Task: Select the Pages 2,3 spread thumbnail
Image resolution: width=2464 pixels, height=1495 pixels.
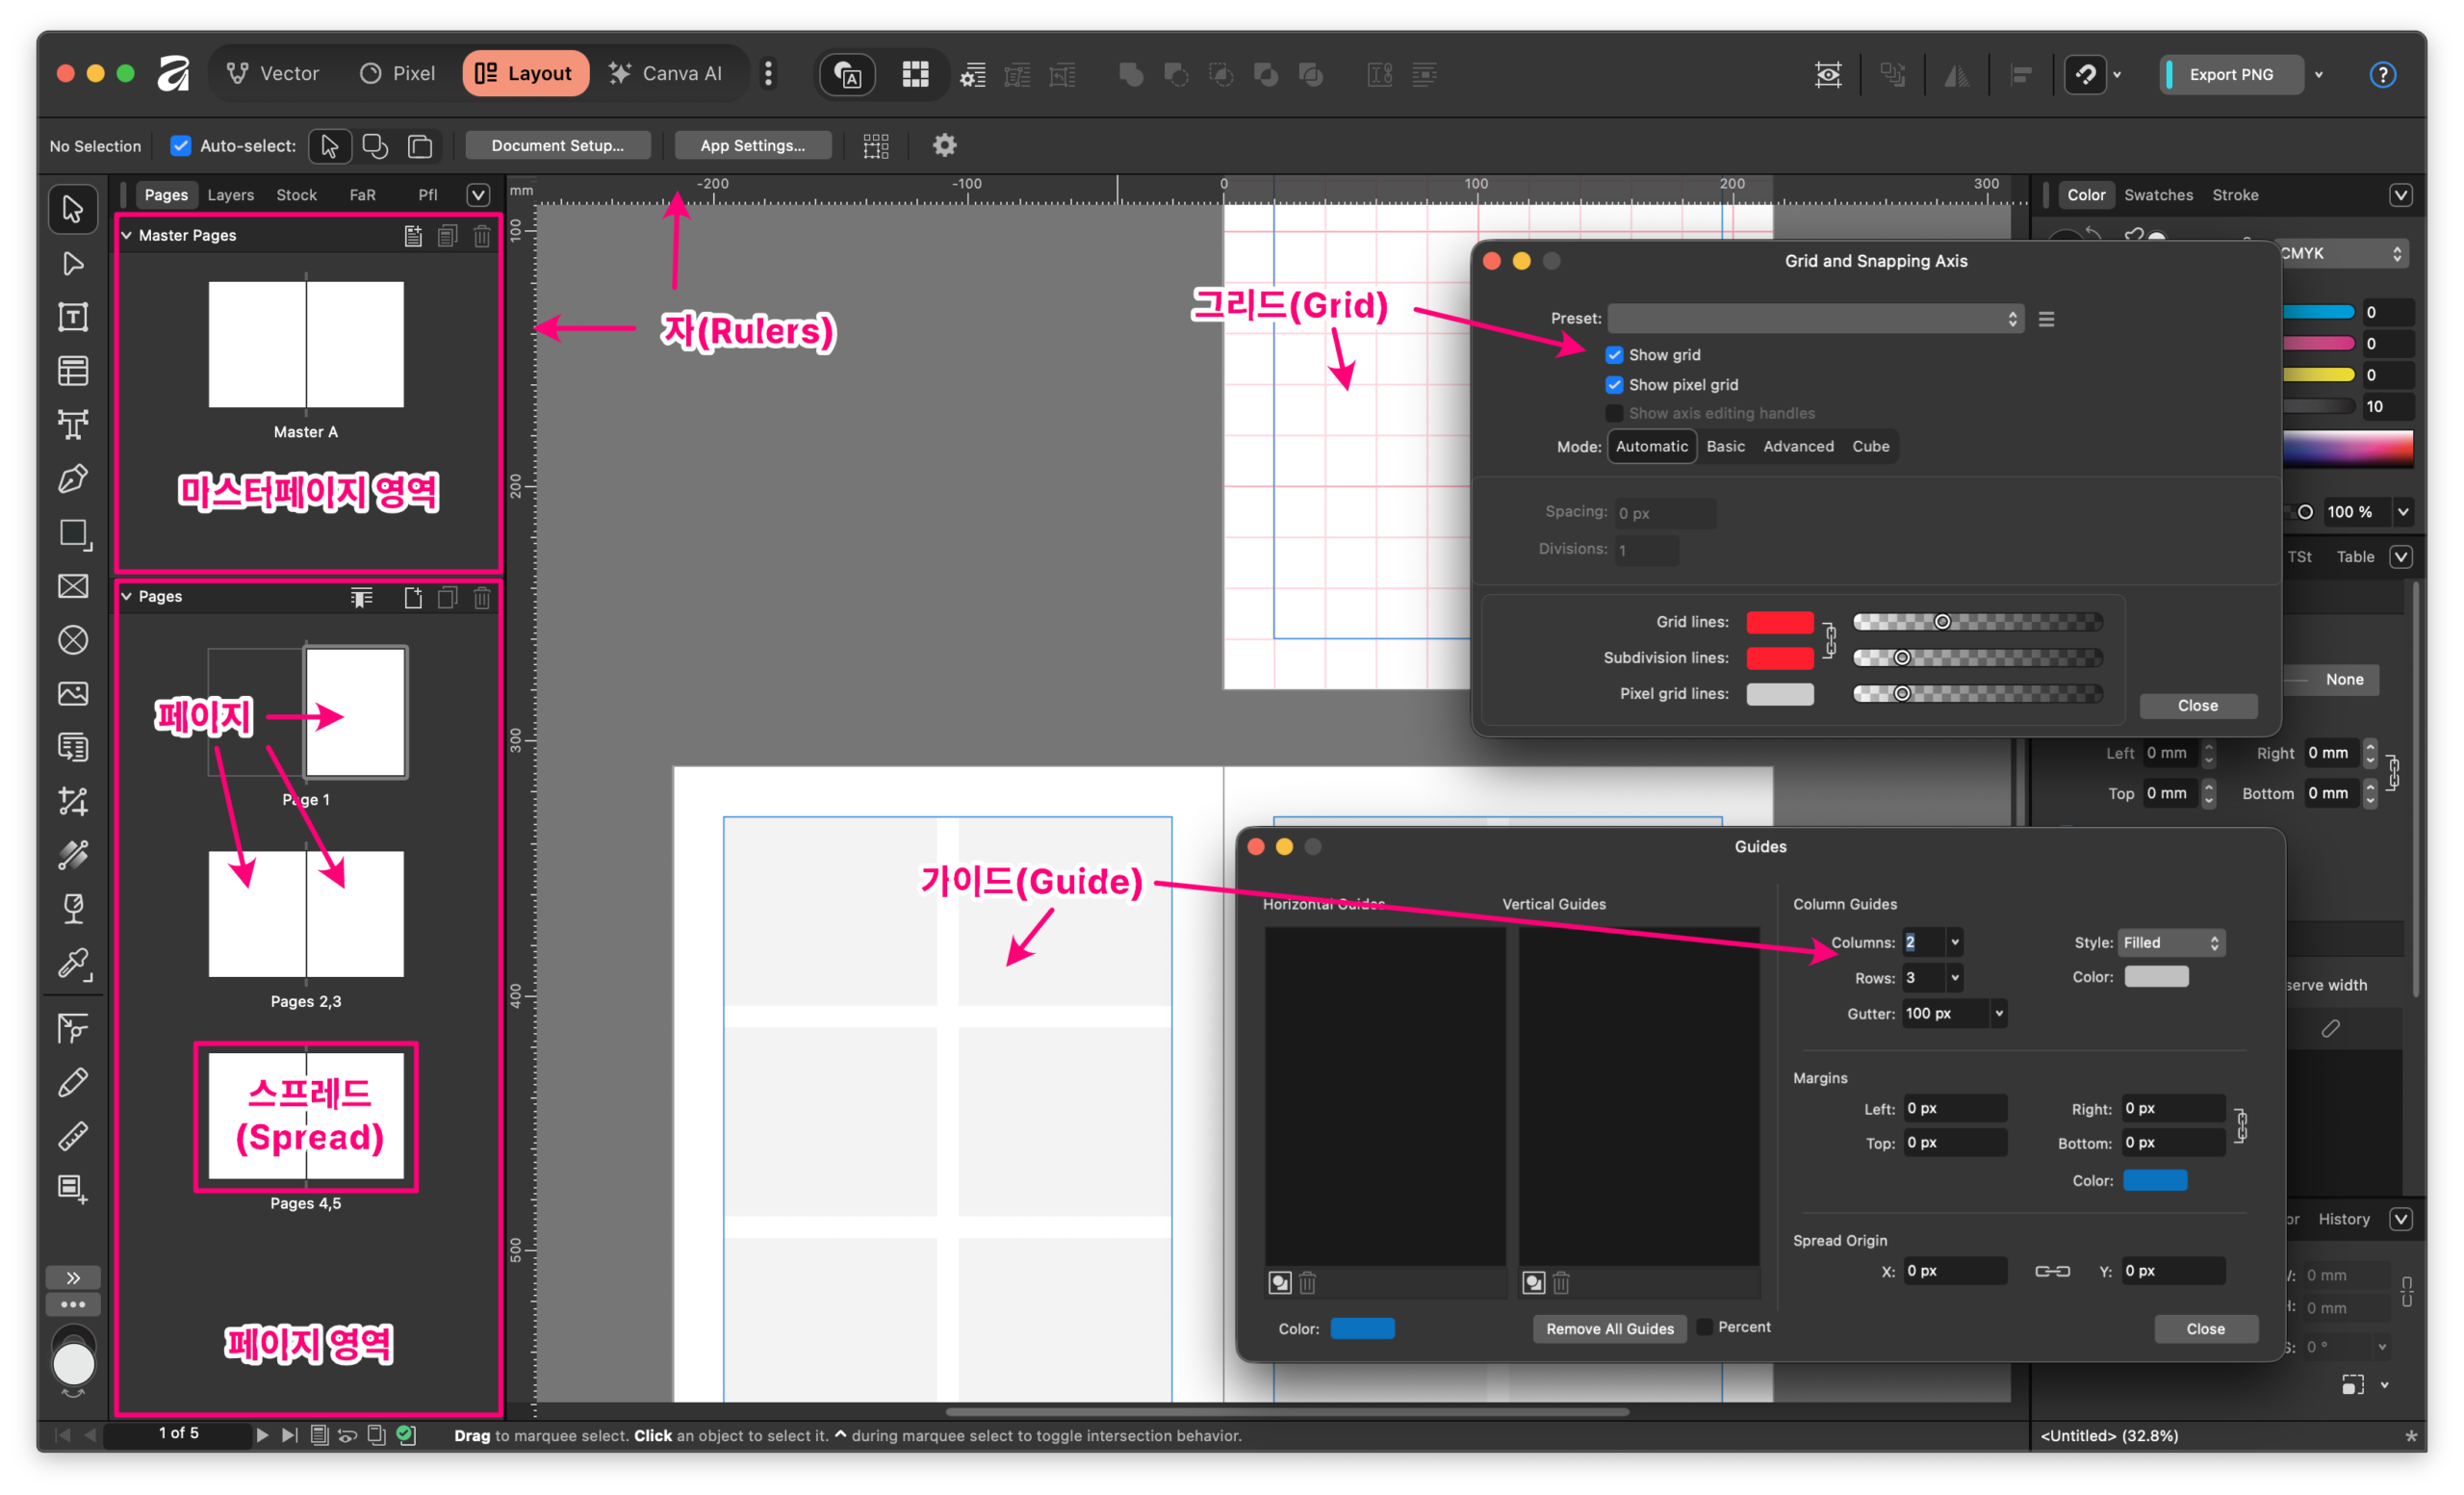Action: (306, 914)
